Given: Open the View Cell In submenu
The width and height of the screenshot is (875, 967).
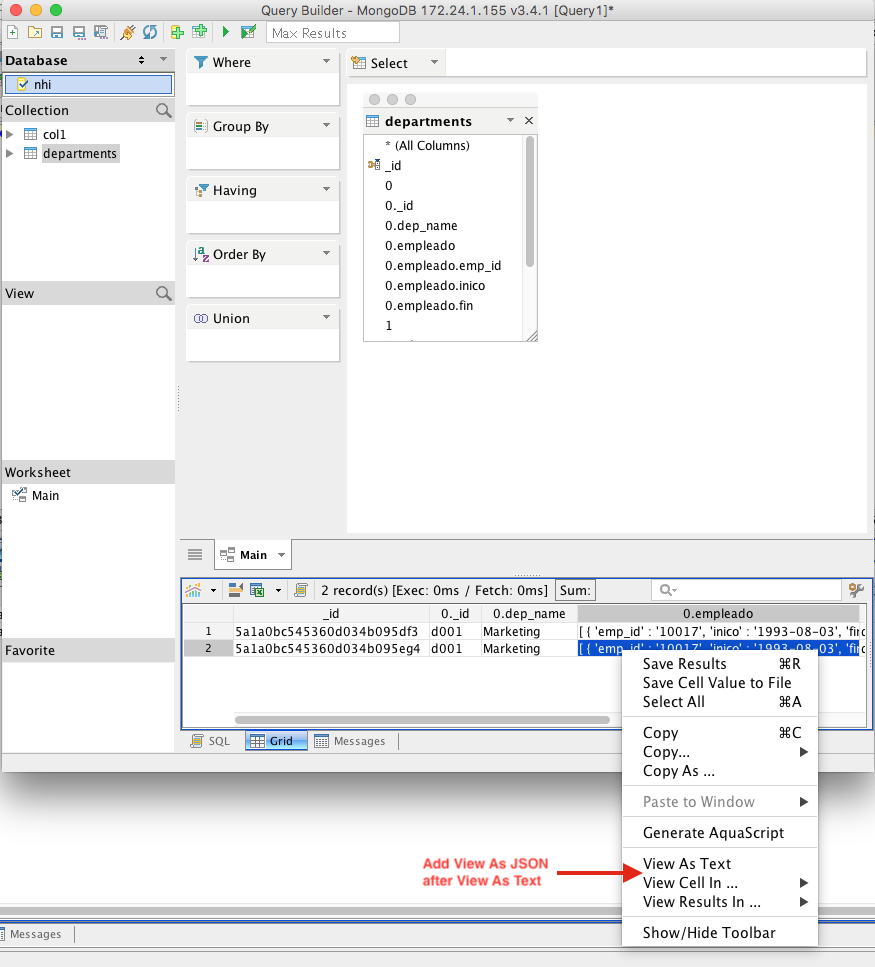Looking at the screenshot, I should click(720, 883).
